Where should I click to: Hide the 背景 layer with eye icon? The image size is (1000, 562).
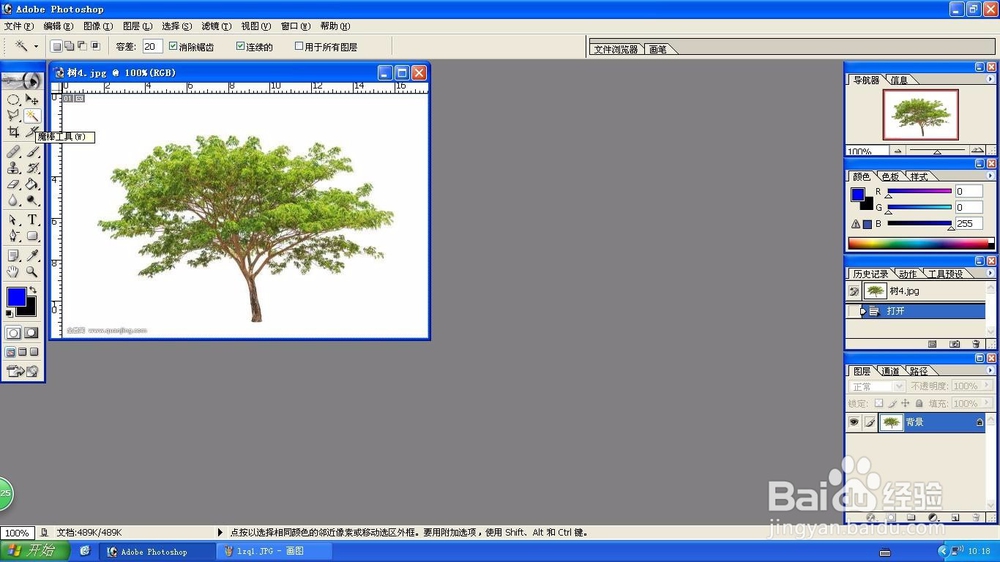pyautogui.click(x=854, y=422)
